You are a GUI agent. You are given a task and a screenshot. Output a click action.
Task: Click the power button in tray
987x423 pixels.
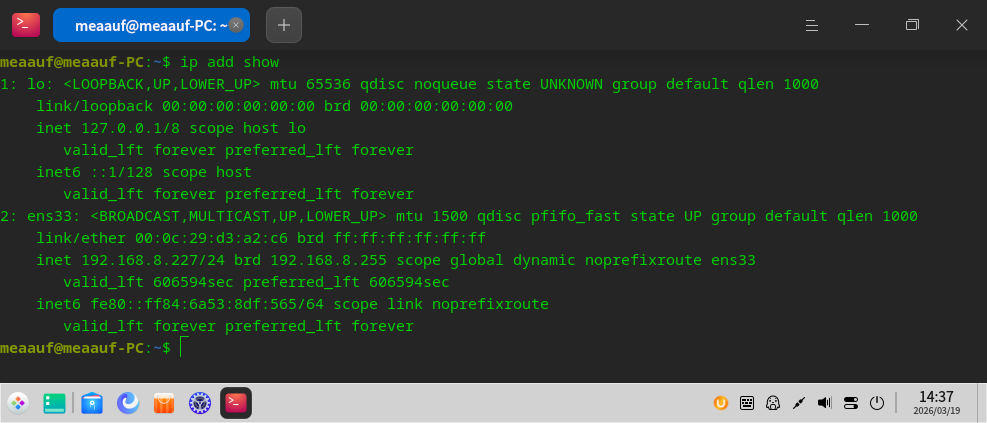point(876,403)
